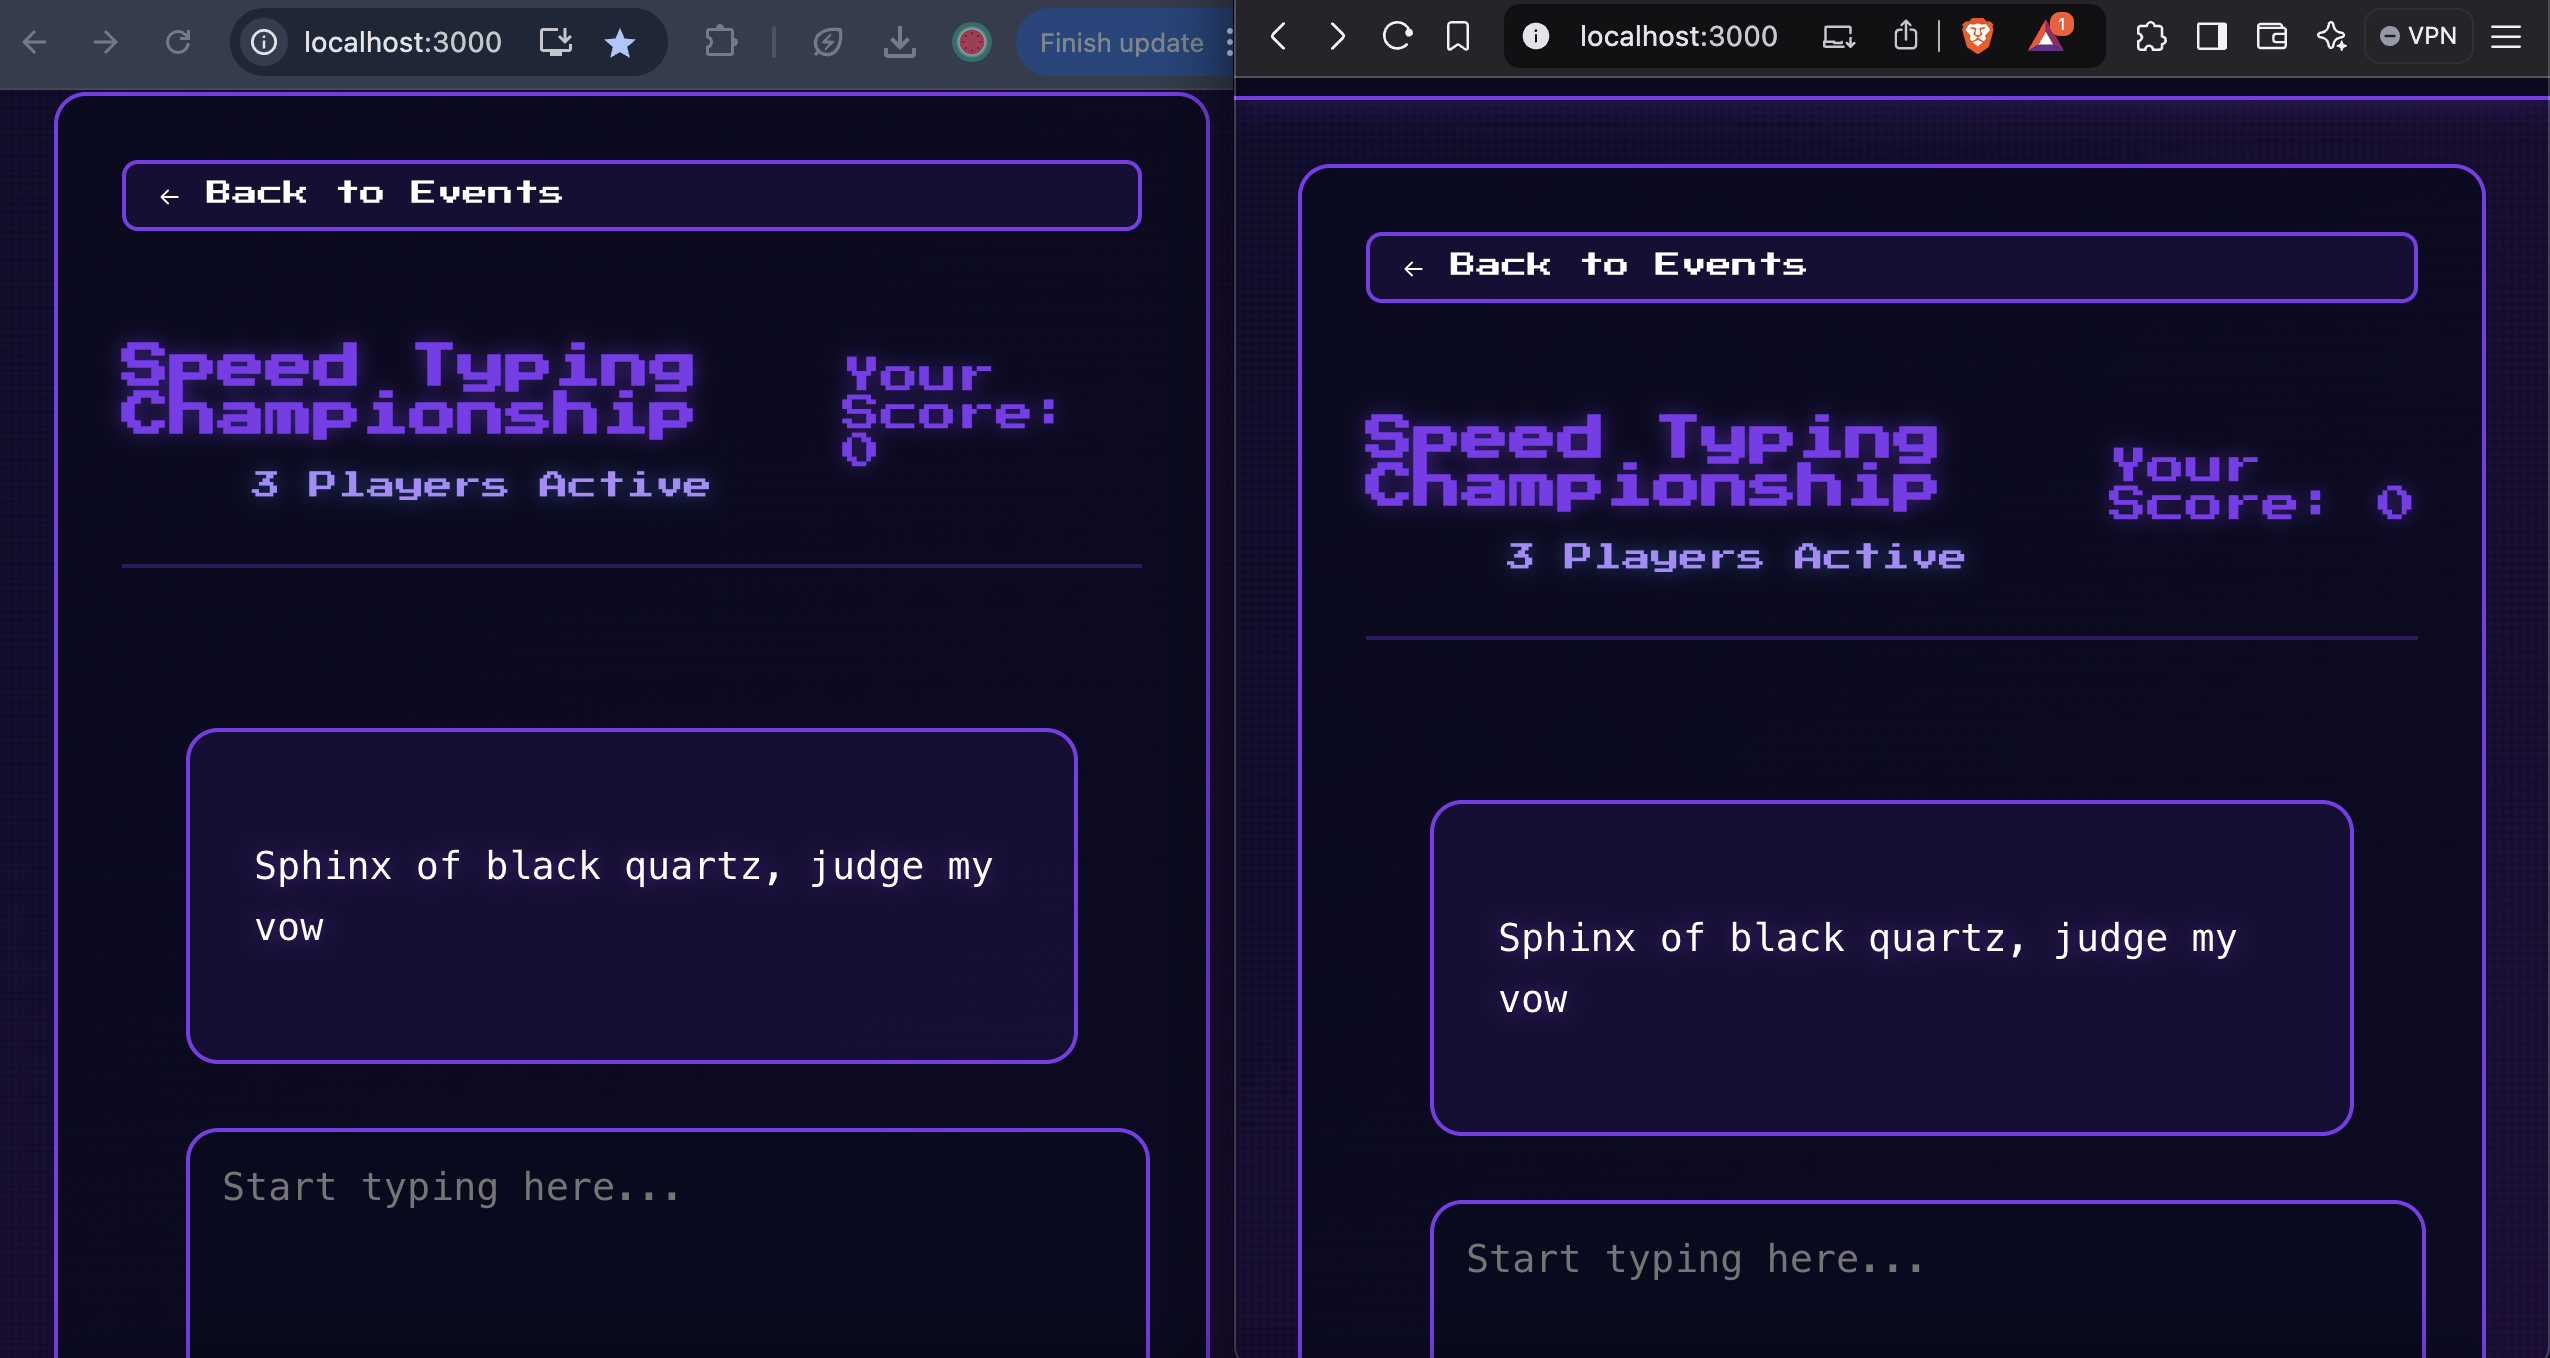Click Back to Events in left window
The image size is (2550, 1358).
tap(630, 195)
